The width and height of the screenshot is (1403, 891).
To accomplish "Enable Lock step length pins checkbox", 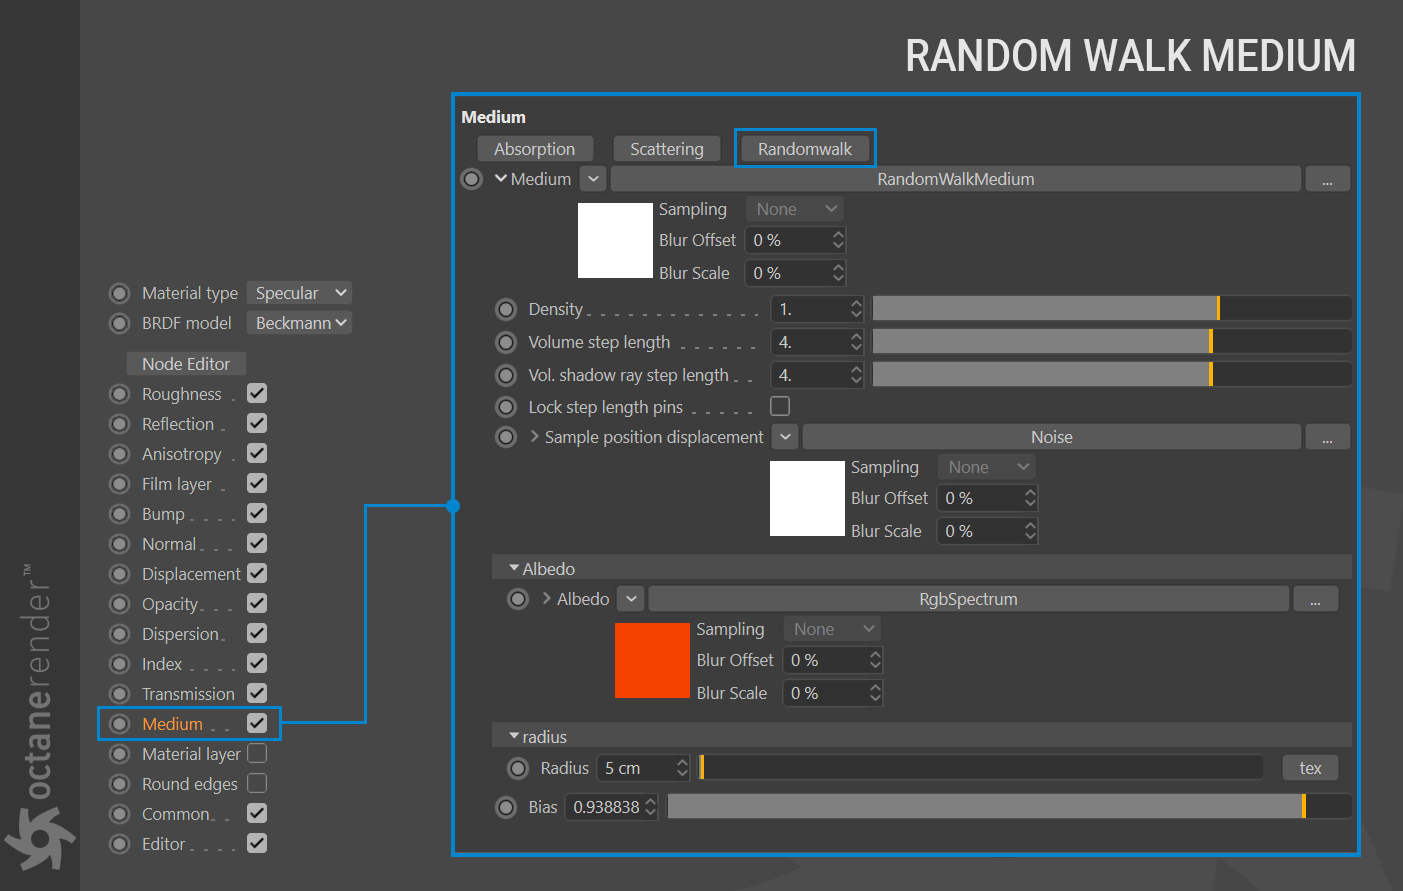I will click(780, 406).
